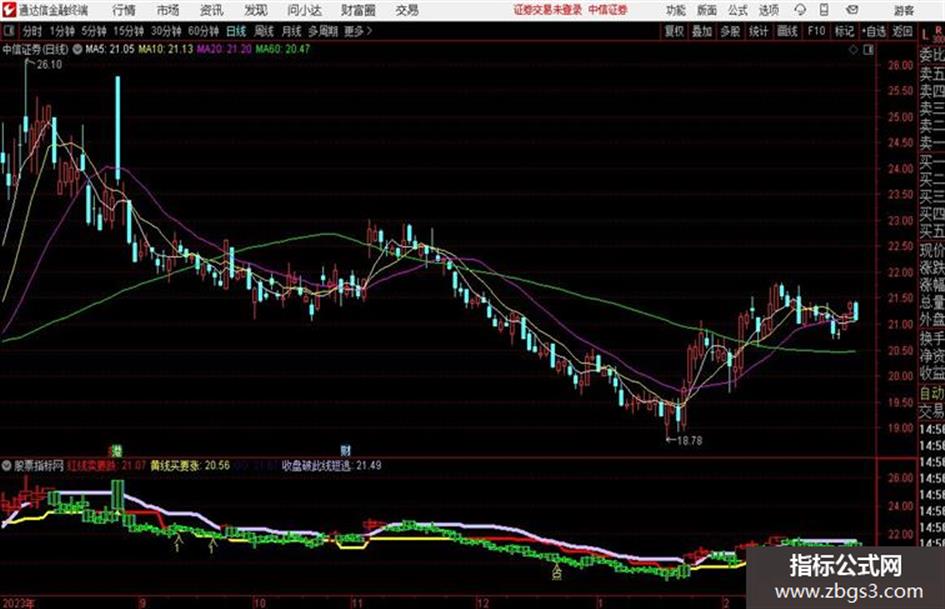The width and height of the screenshot is (945, 609).
Task: Click the red 中信证券 broker link
Action: [608, 10]
